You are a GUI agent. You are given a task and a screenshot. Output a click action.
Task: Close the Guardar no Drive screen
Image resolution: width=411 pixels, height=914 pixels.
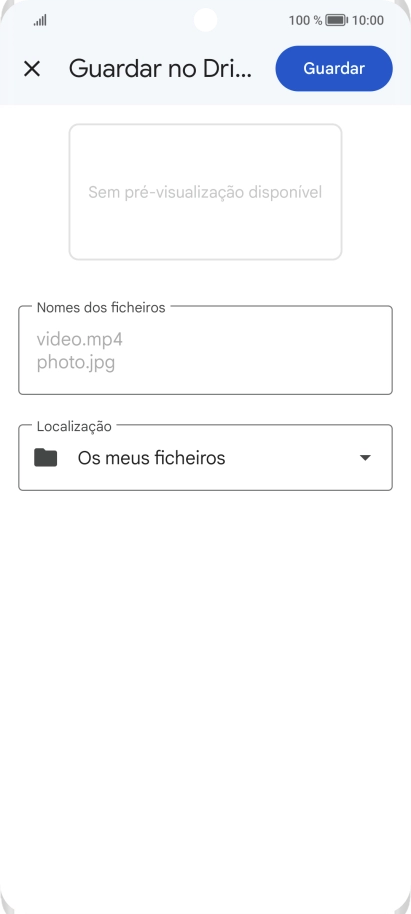point(31,69)
